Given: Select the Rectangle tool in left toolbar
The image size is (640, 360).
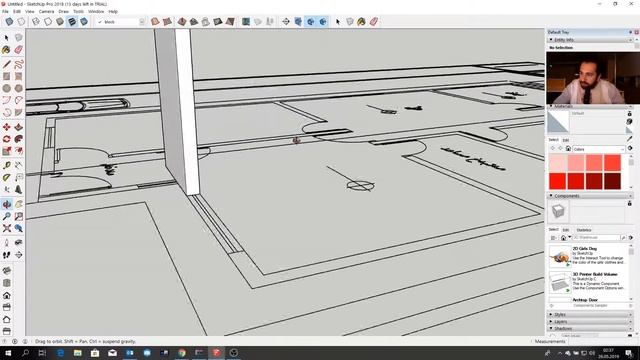Looking at the screenshot, I should pos(7,76).
